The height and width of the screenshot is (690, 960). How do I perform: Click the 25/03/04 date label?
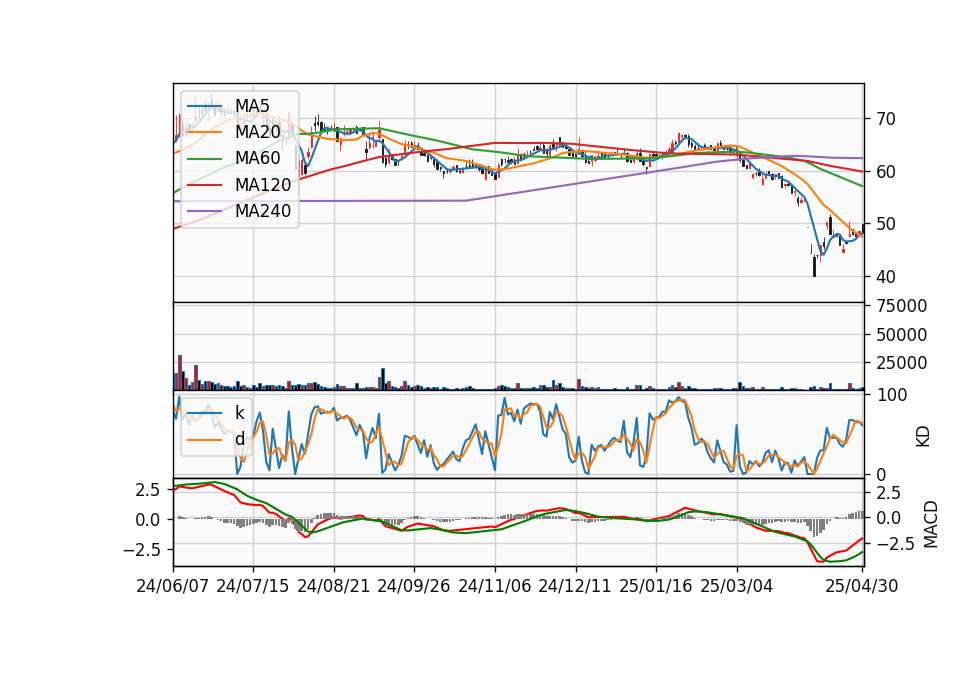point(737,586)
